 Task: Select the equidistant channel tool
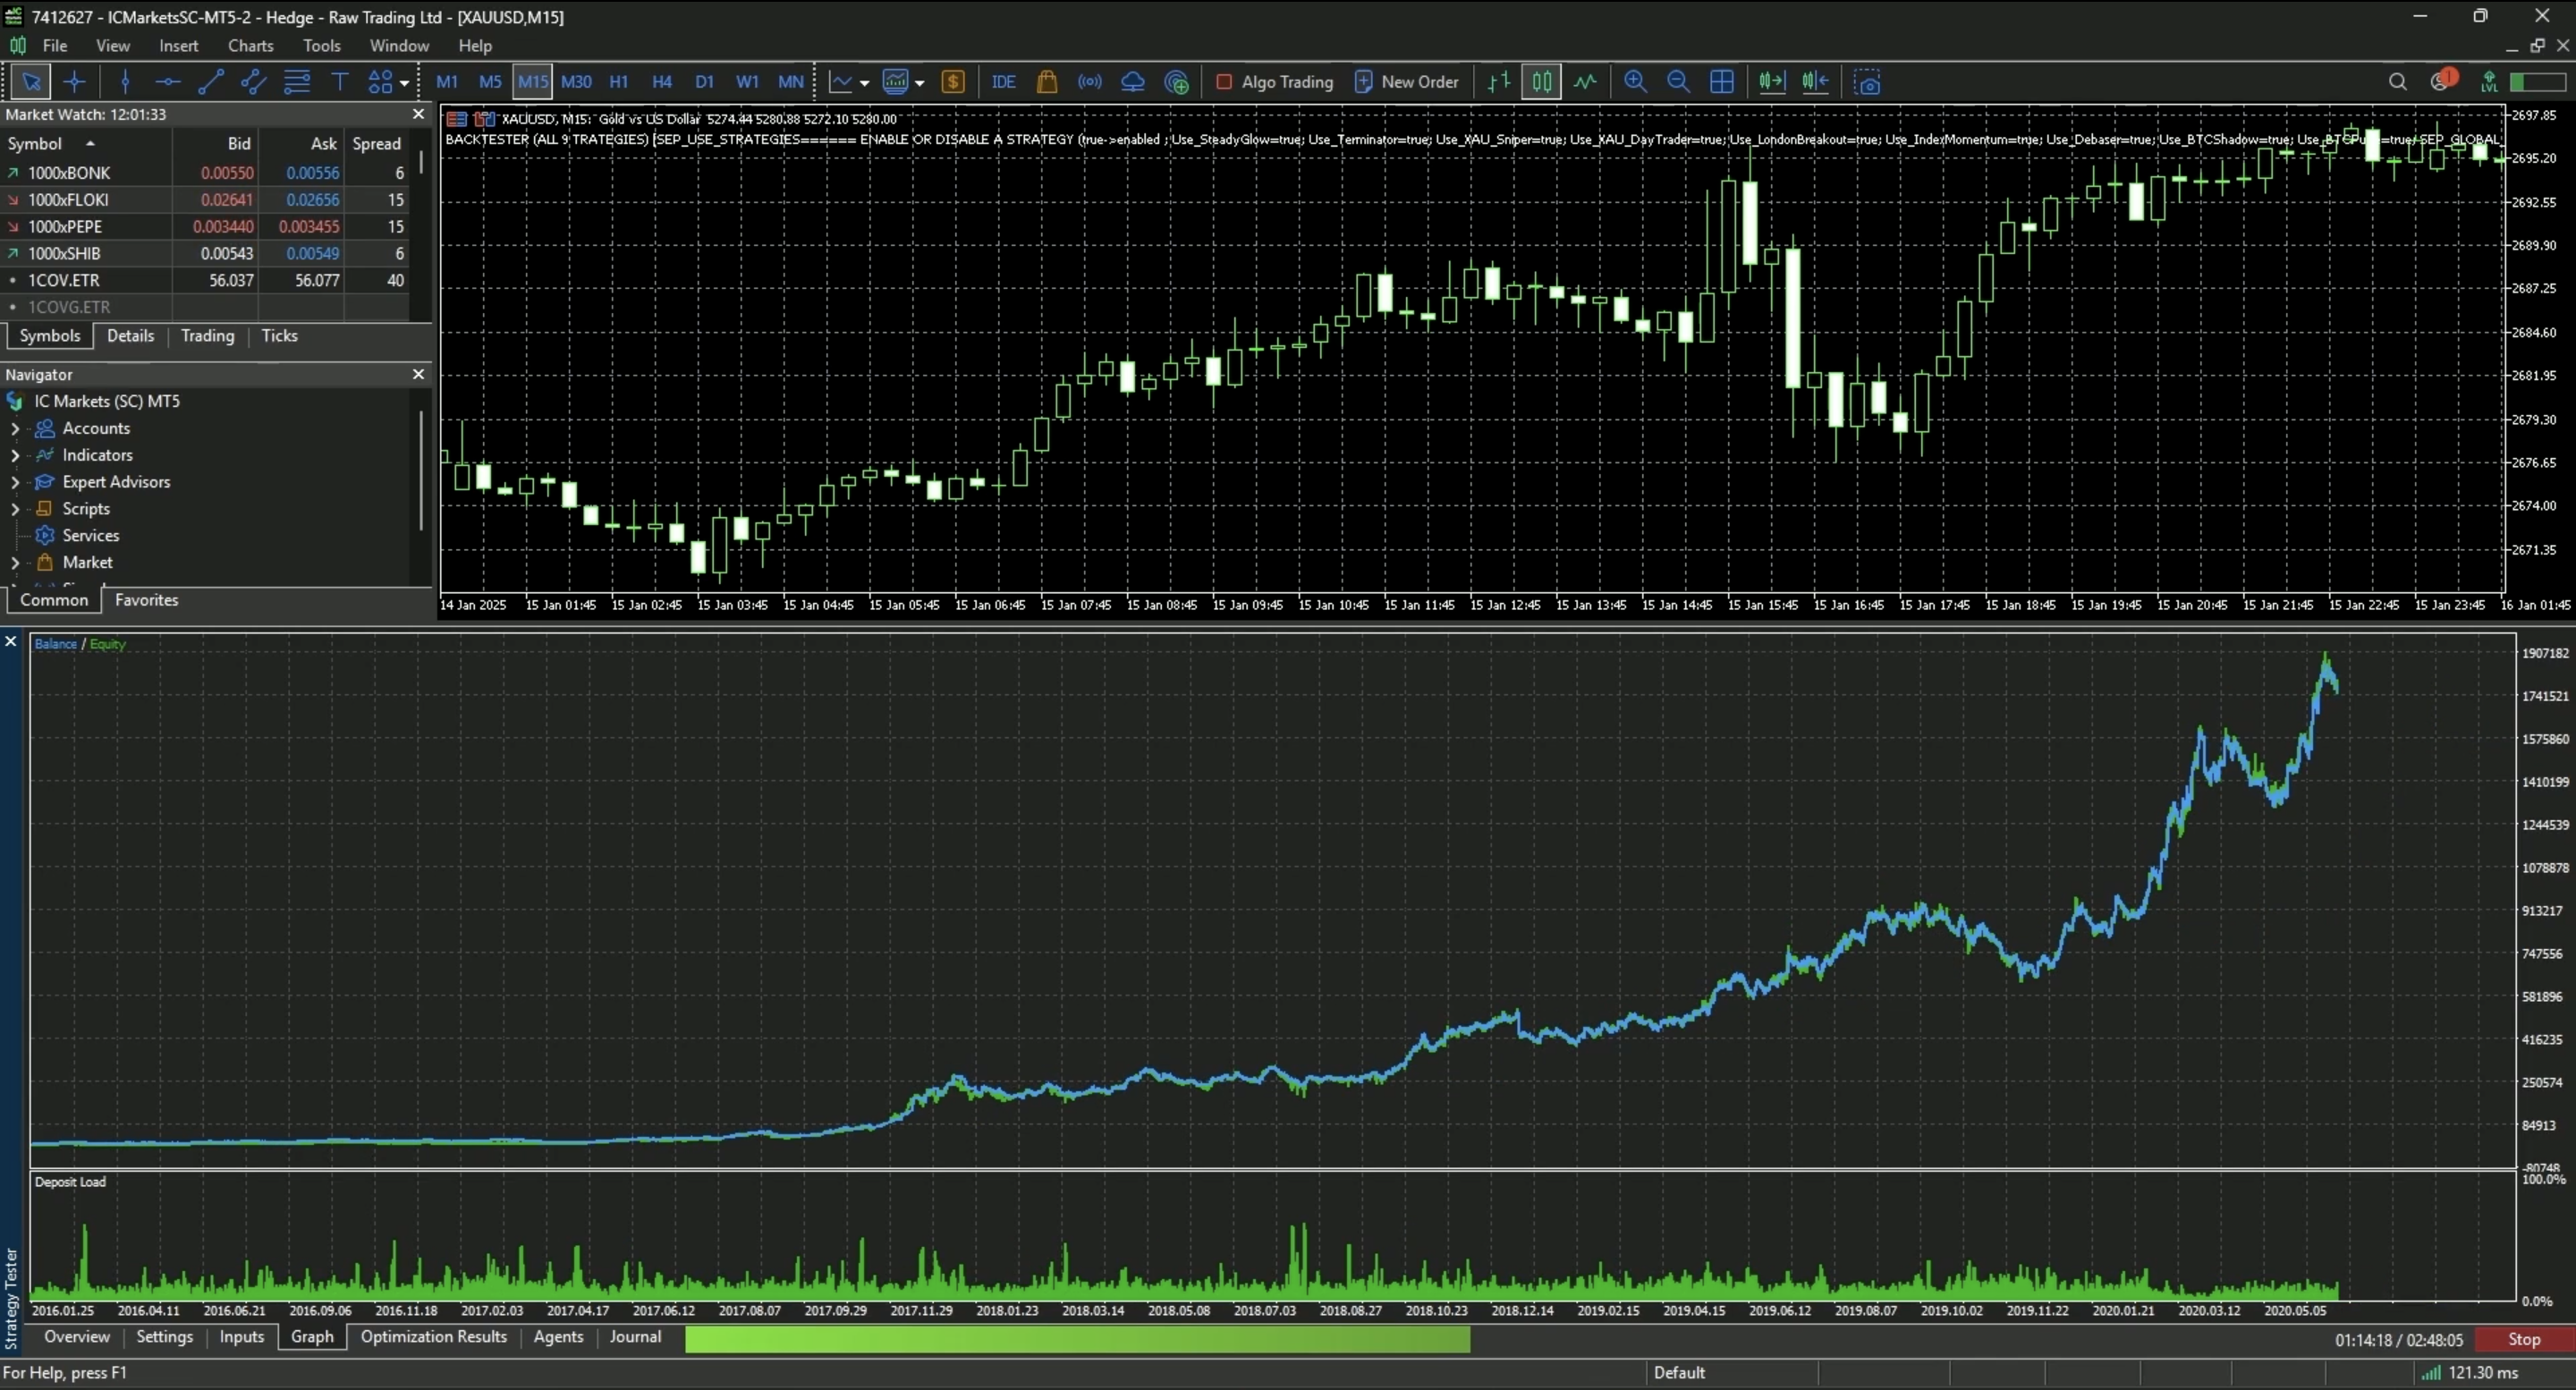pyautogui.click(x=254, y=82)
